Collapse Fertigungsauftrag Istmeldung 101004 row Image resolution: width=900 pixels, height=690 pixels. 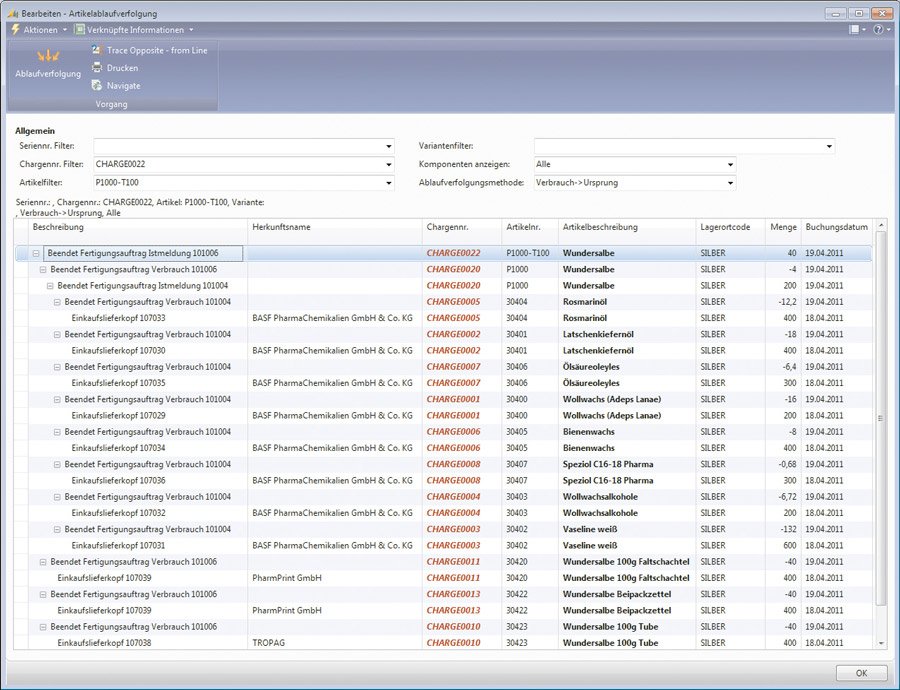pyautogui.click(x=50, y=286)
